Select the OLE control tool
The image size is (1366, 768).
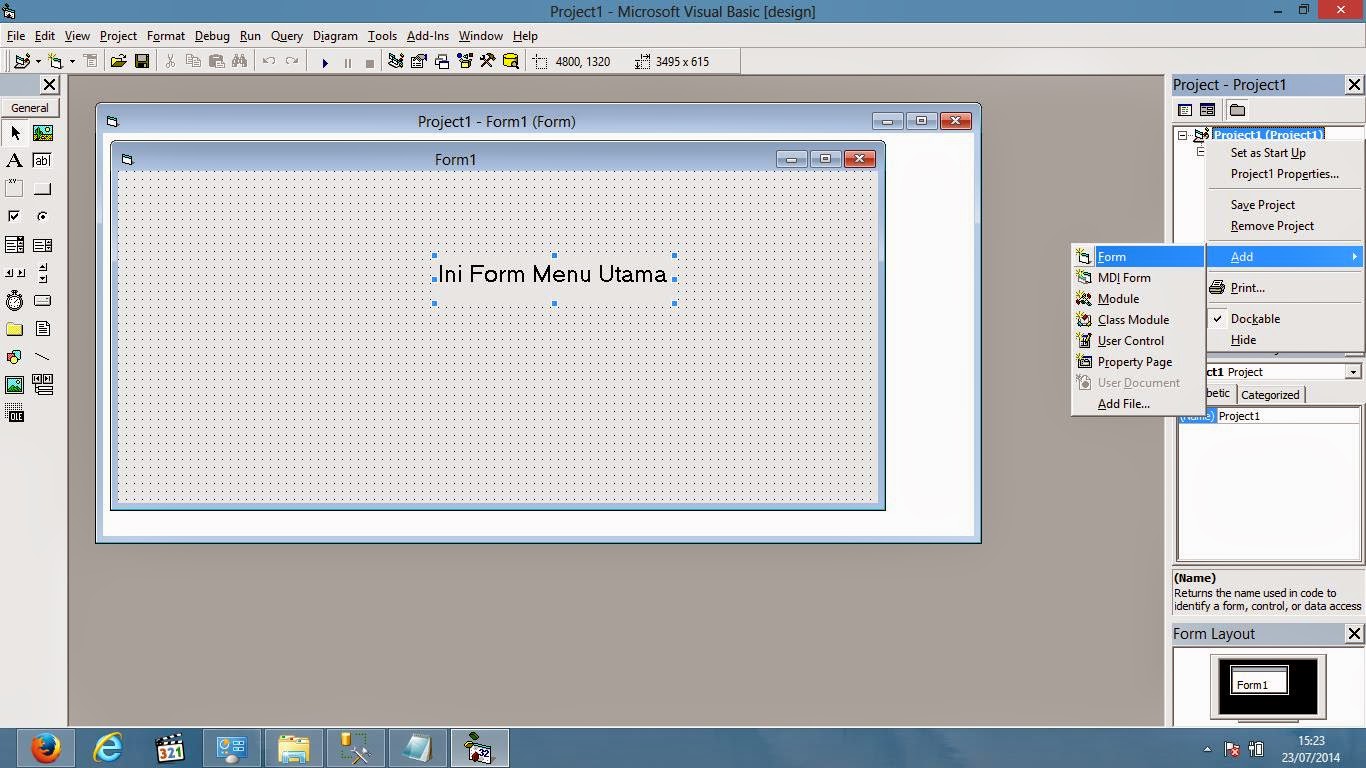click(15, 413)
